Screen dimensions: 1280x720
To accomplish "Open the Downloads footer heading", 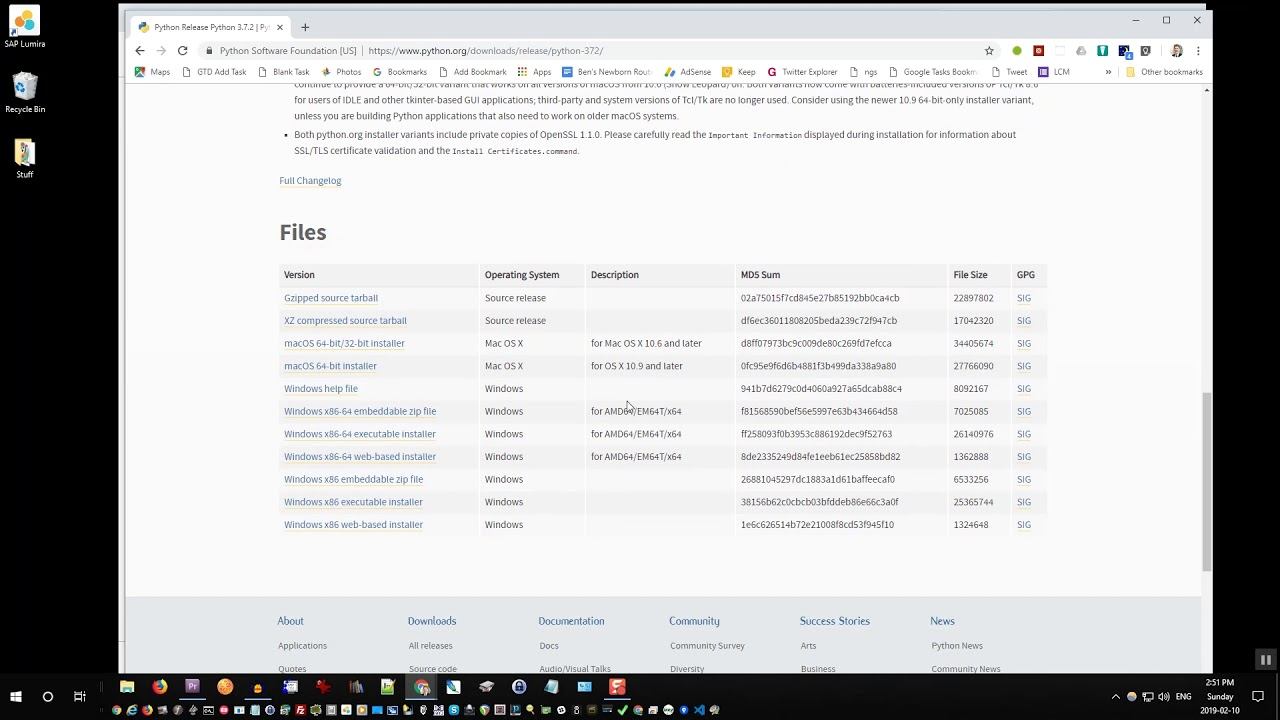I will point(432,621).
